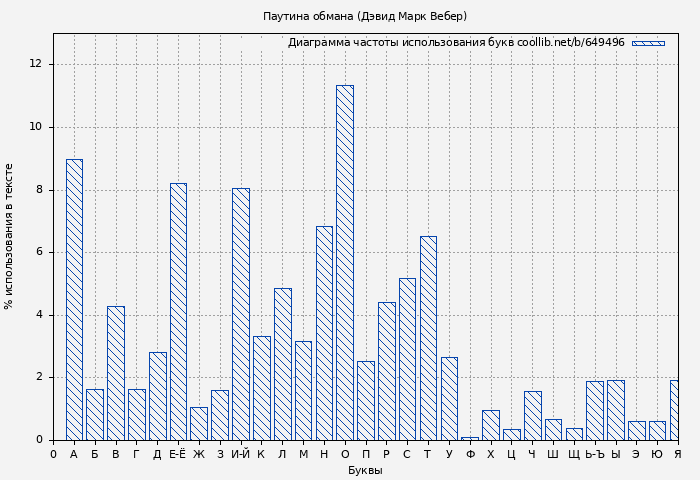700x480 pixels.
Task: Select the bar for letter С
Action: [x=407, y=359]
